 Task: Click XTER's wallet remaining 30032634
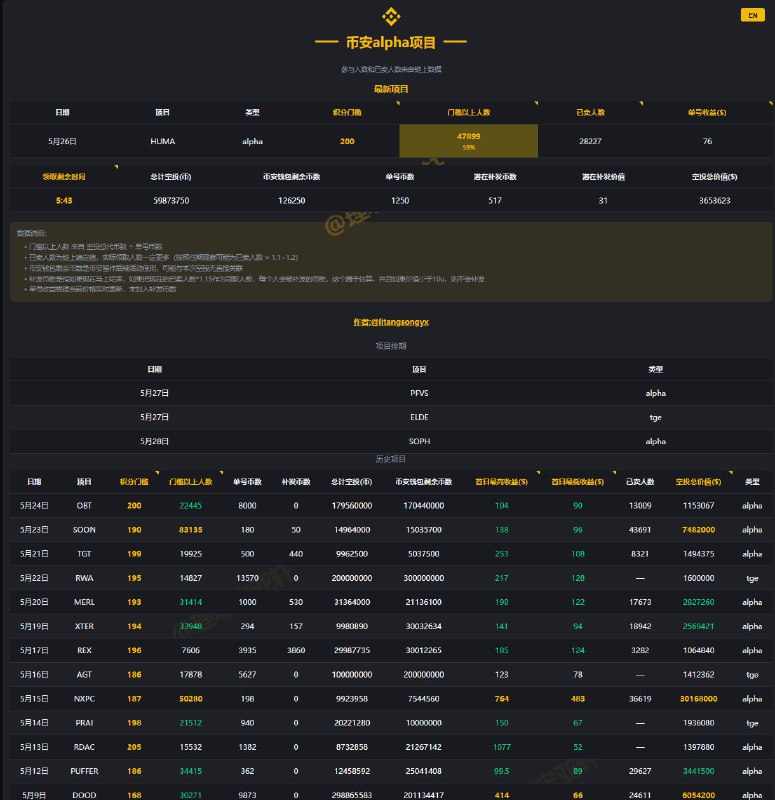click(x=423, y=627)
